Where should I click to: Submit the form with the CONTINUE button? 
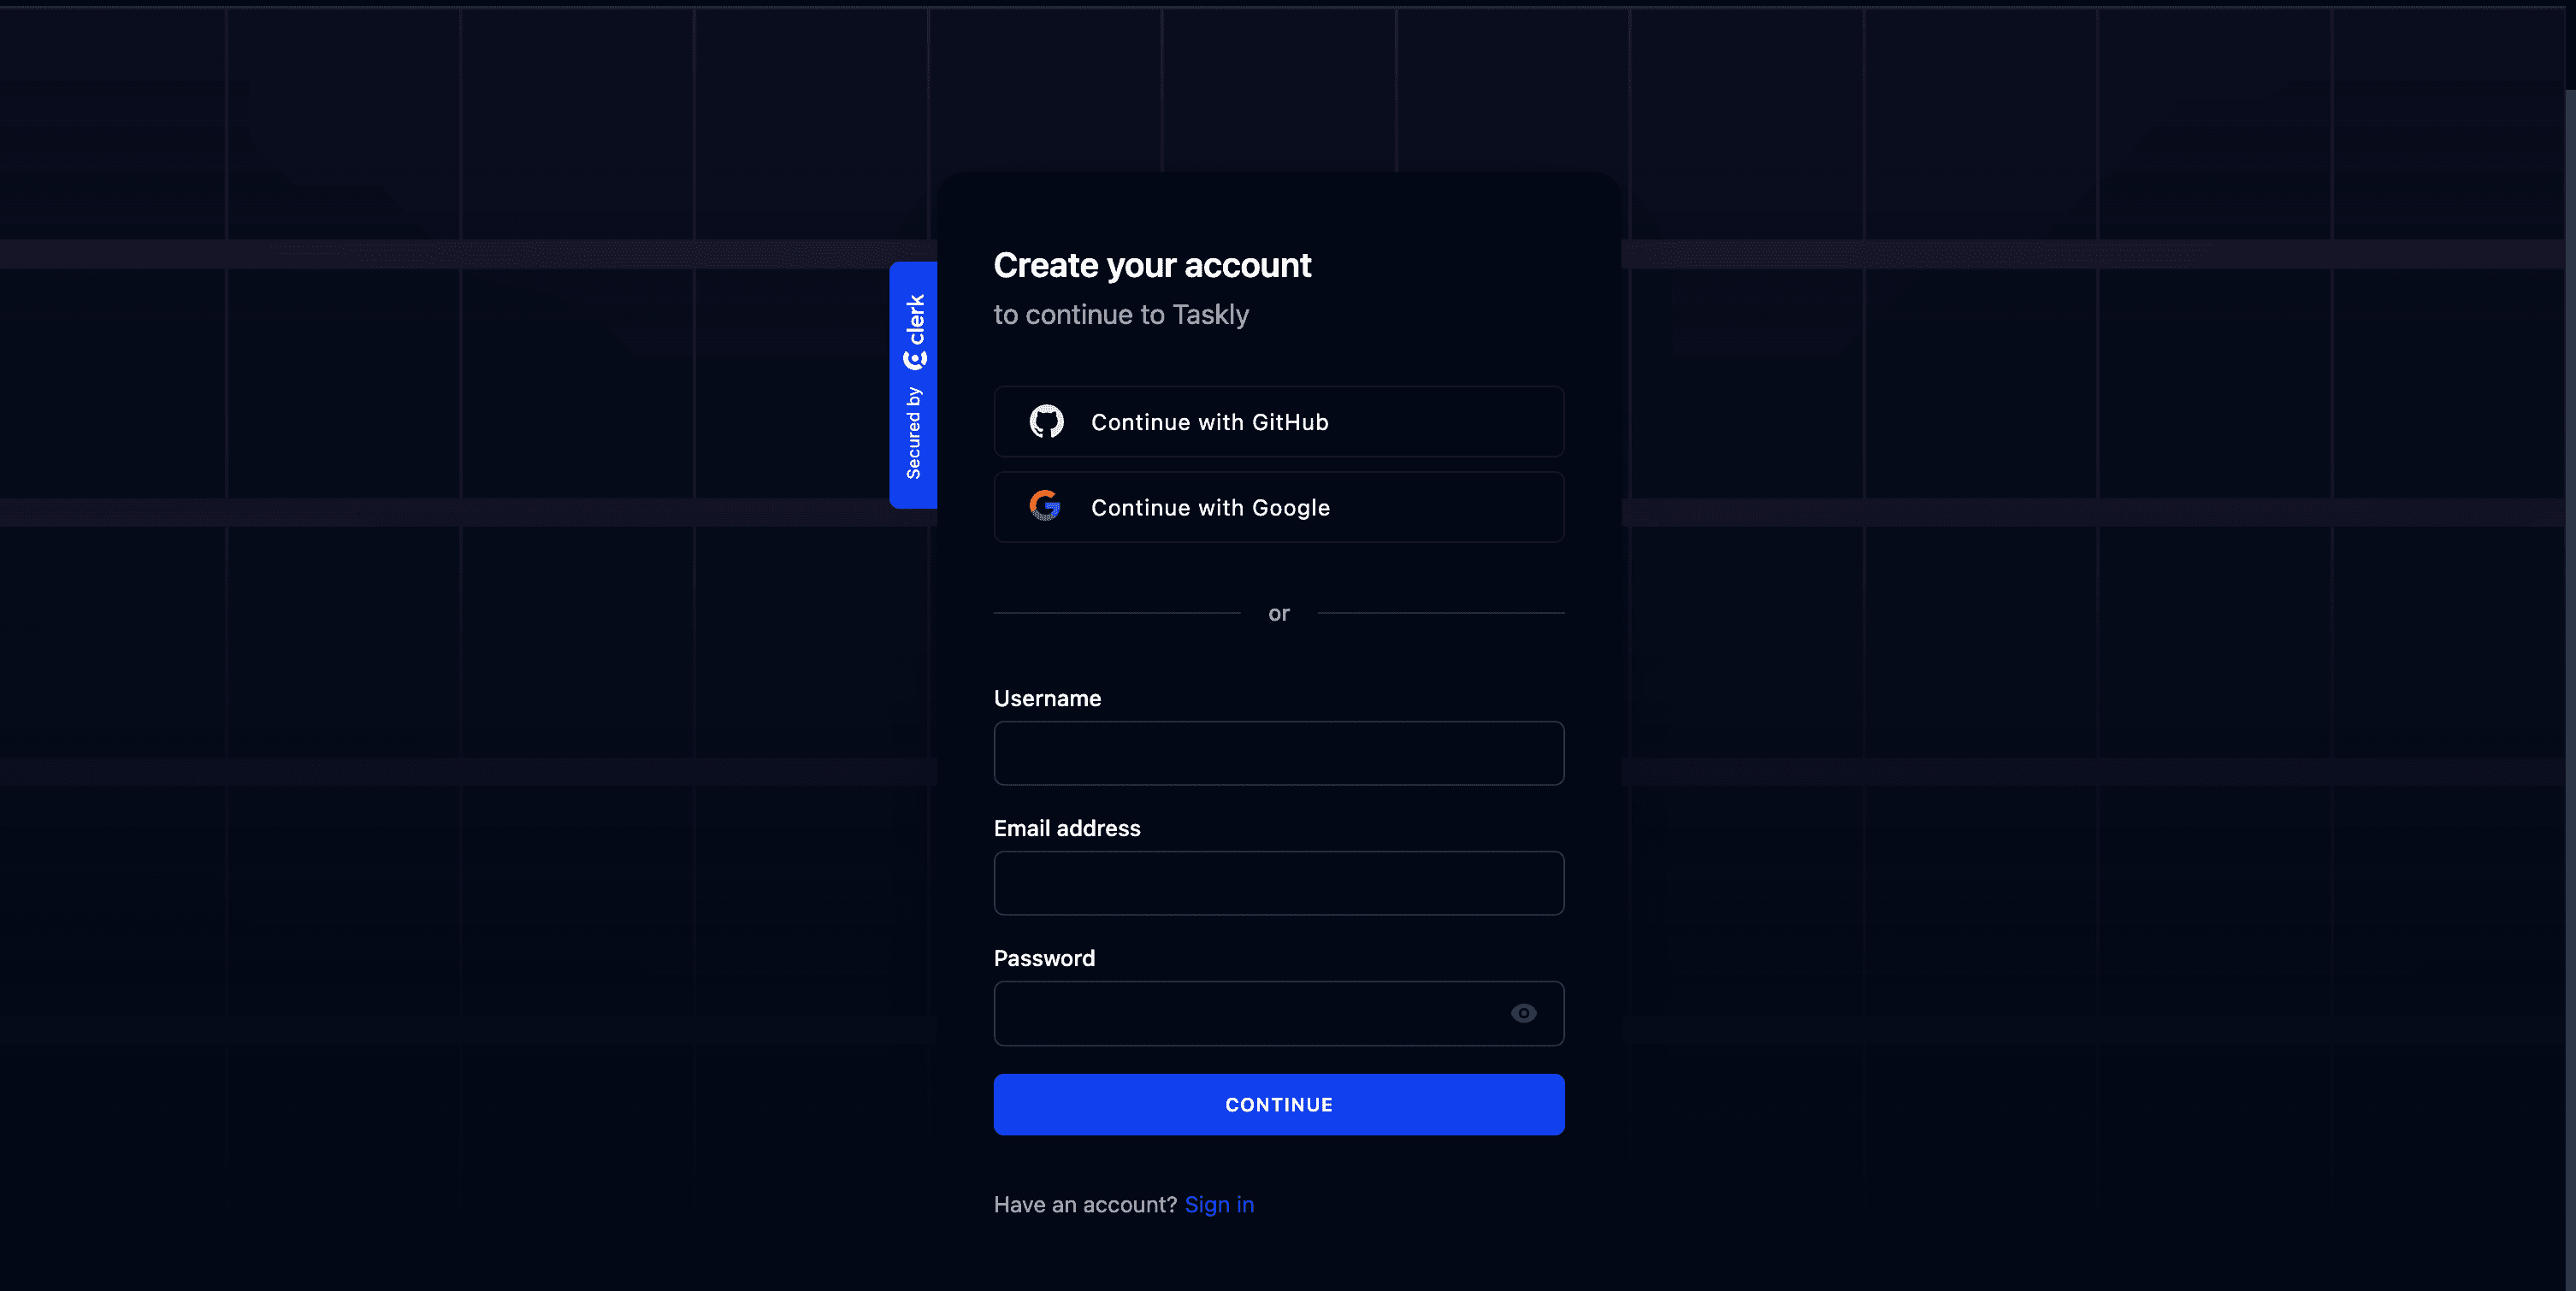[x=1279, y=1104]
